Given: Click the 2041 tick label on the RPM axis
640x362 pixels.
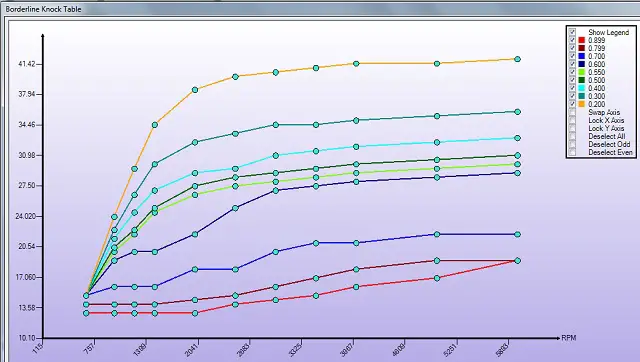Looking at the screenshot, I should pos(192,350).
